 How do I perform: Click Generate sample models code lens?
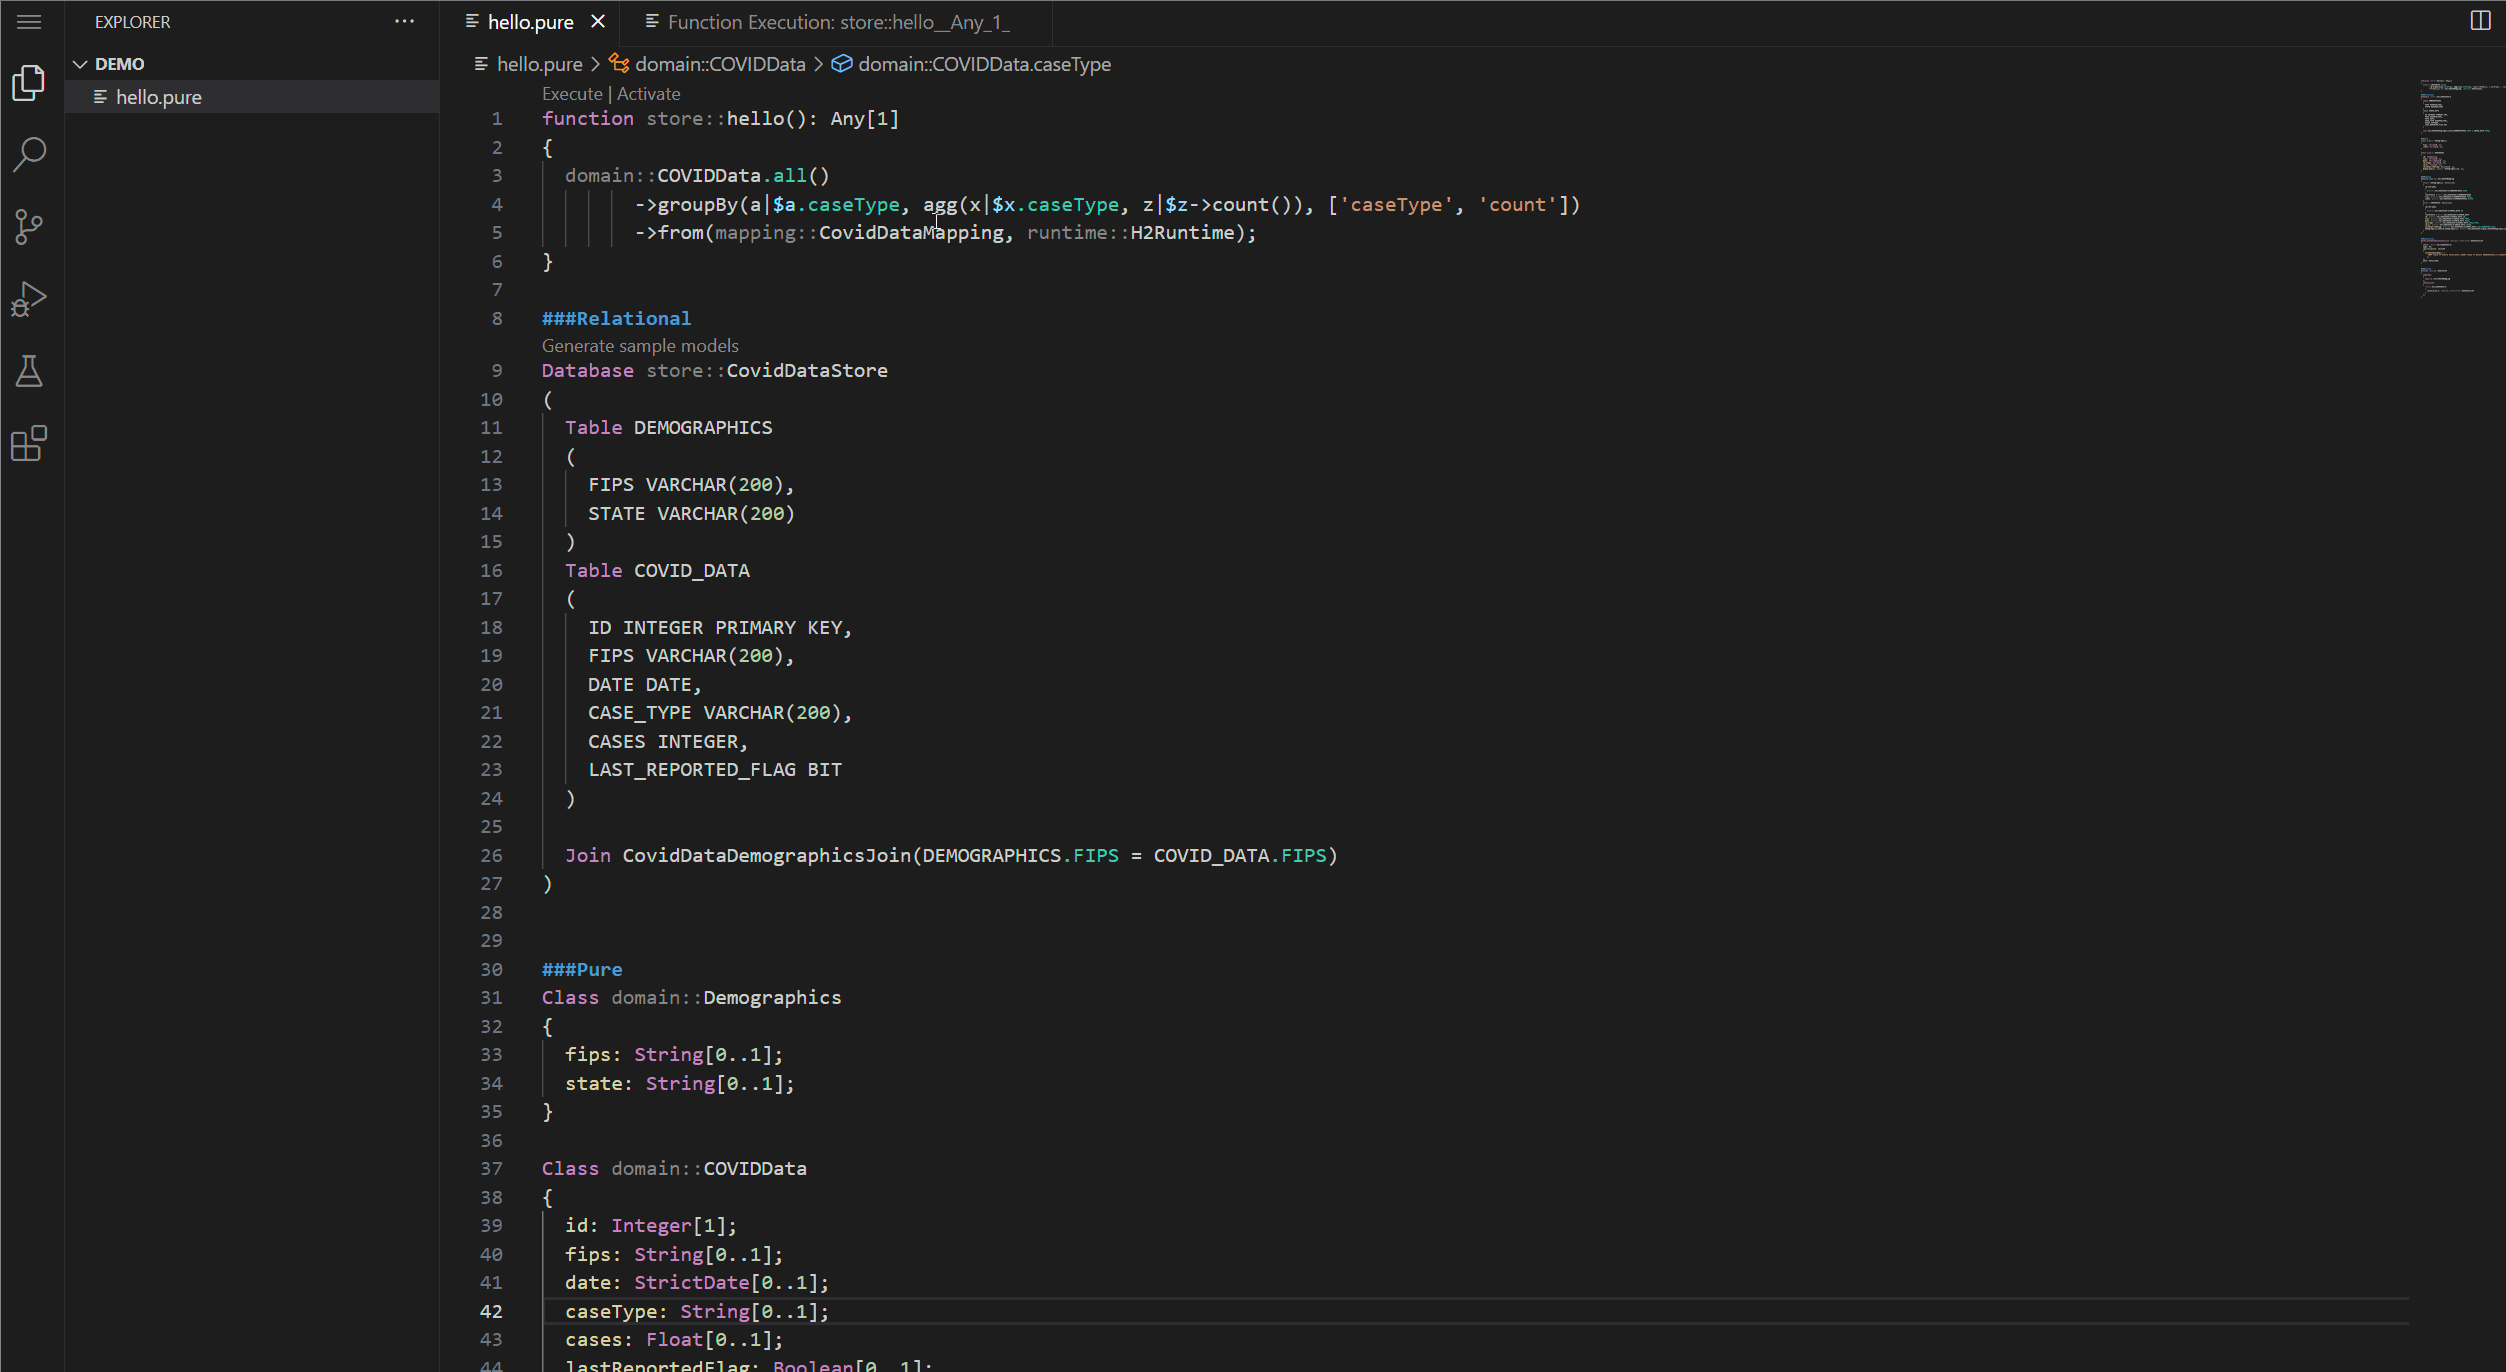[640, 346]
